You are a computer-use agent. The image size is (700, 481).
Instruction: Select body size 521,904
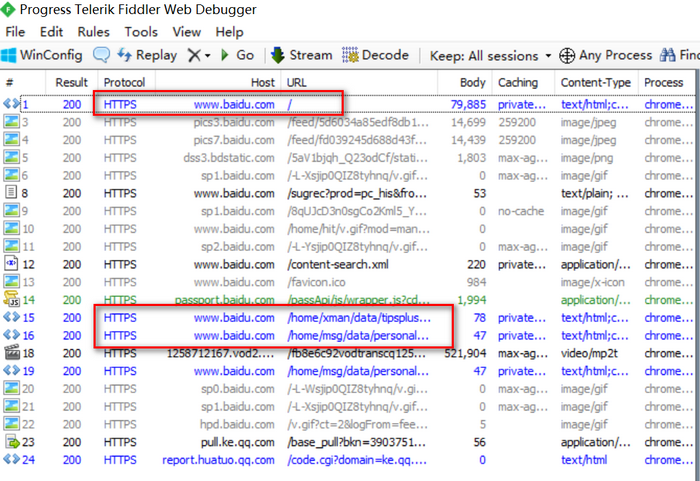[x=465, y=353]
